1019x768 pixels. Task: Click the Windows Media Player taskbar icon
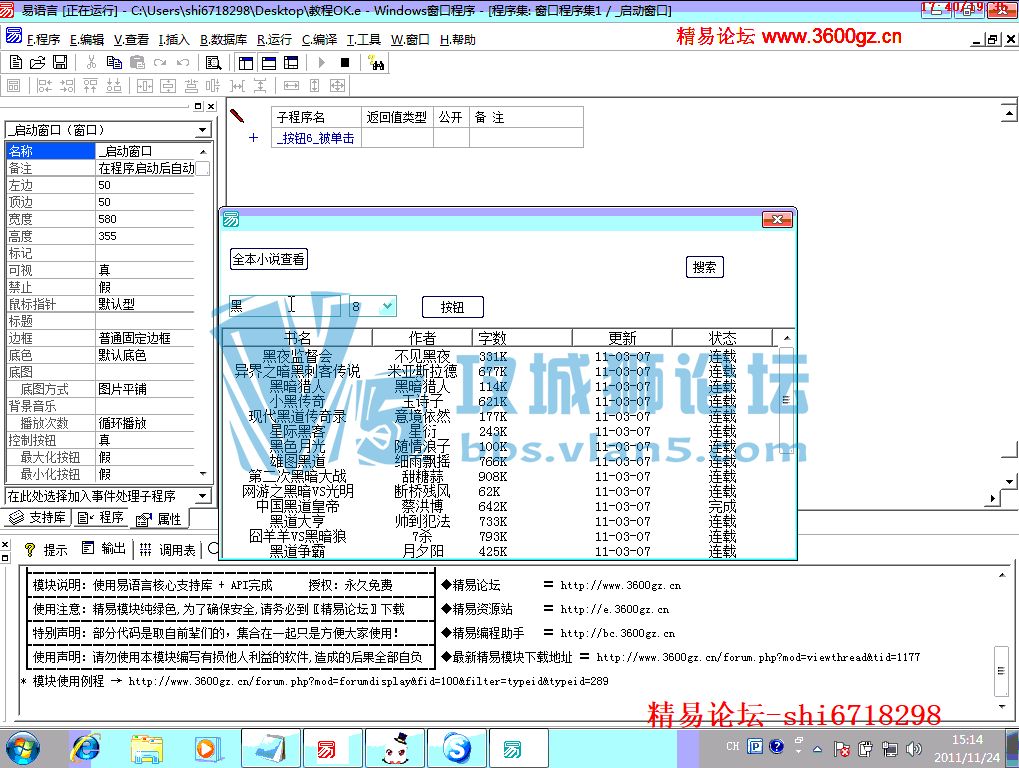[208, 749]
